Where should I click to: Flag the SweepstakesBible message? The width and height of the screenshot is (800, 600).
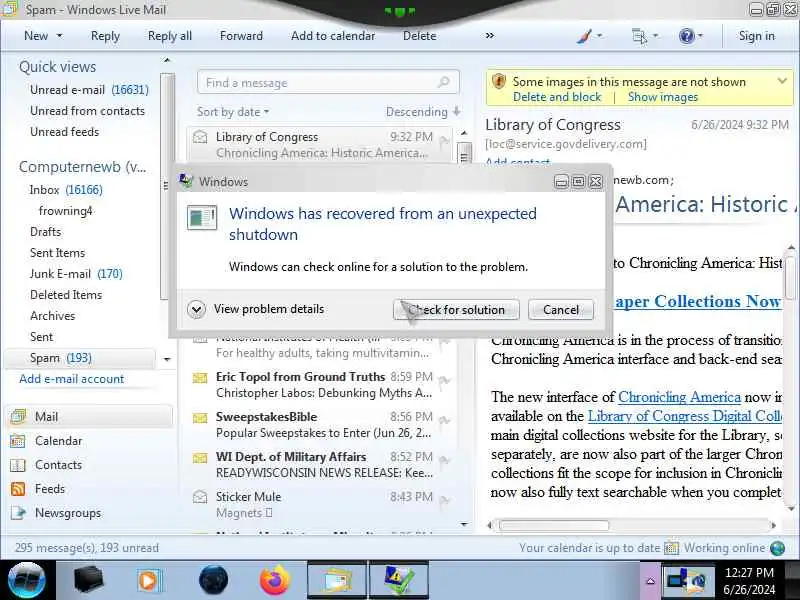pyautogui.click(x=444, y=421)
